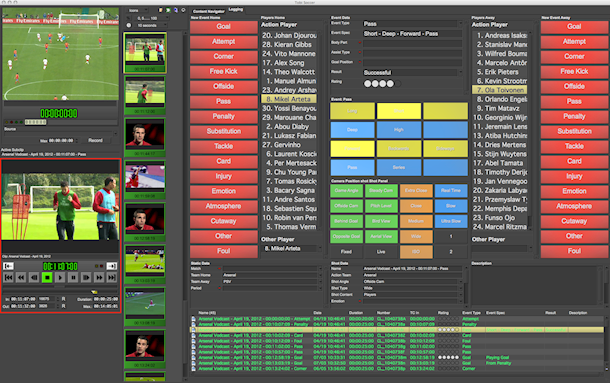The image size is (610, 383).
Task: Jump to end of clip
Action: 112,278
